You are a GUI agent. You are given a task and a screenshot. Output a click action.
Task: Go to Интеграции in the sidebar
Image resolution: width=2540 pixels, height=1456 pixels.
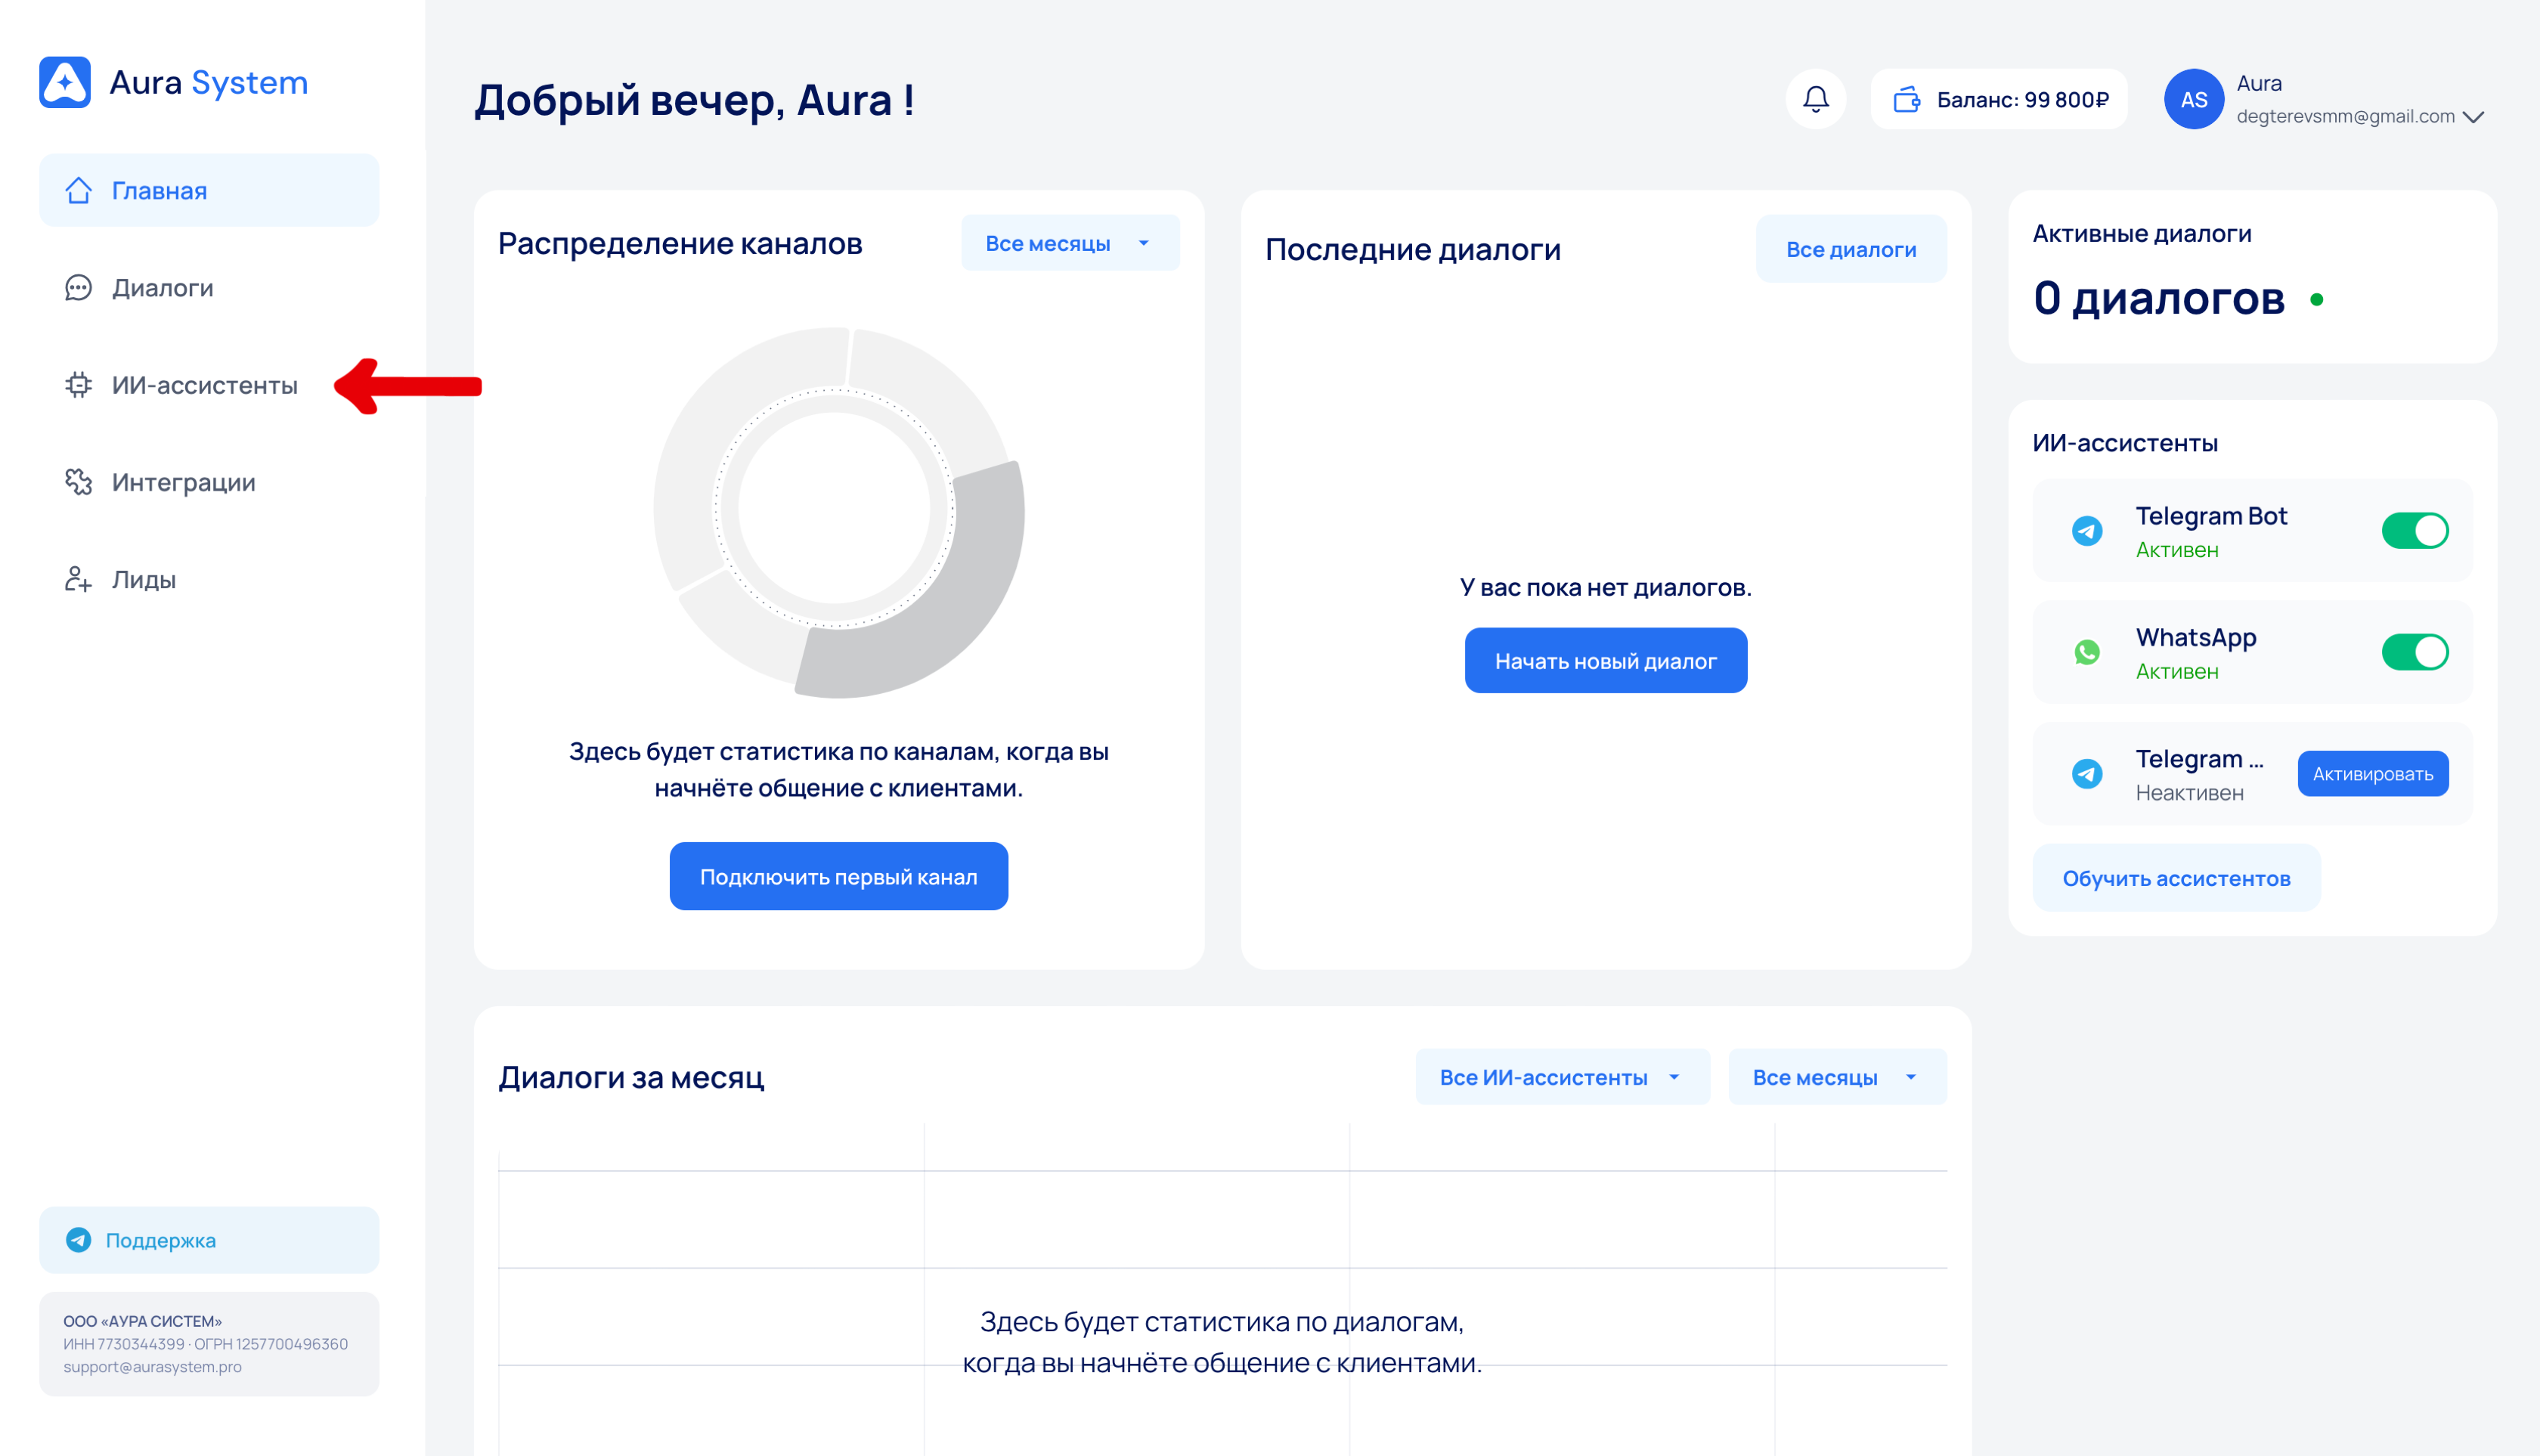183,482
